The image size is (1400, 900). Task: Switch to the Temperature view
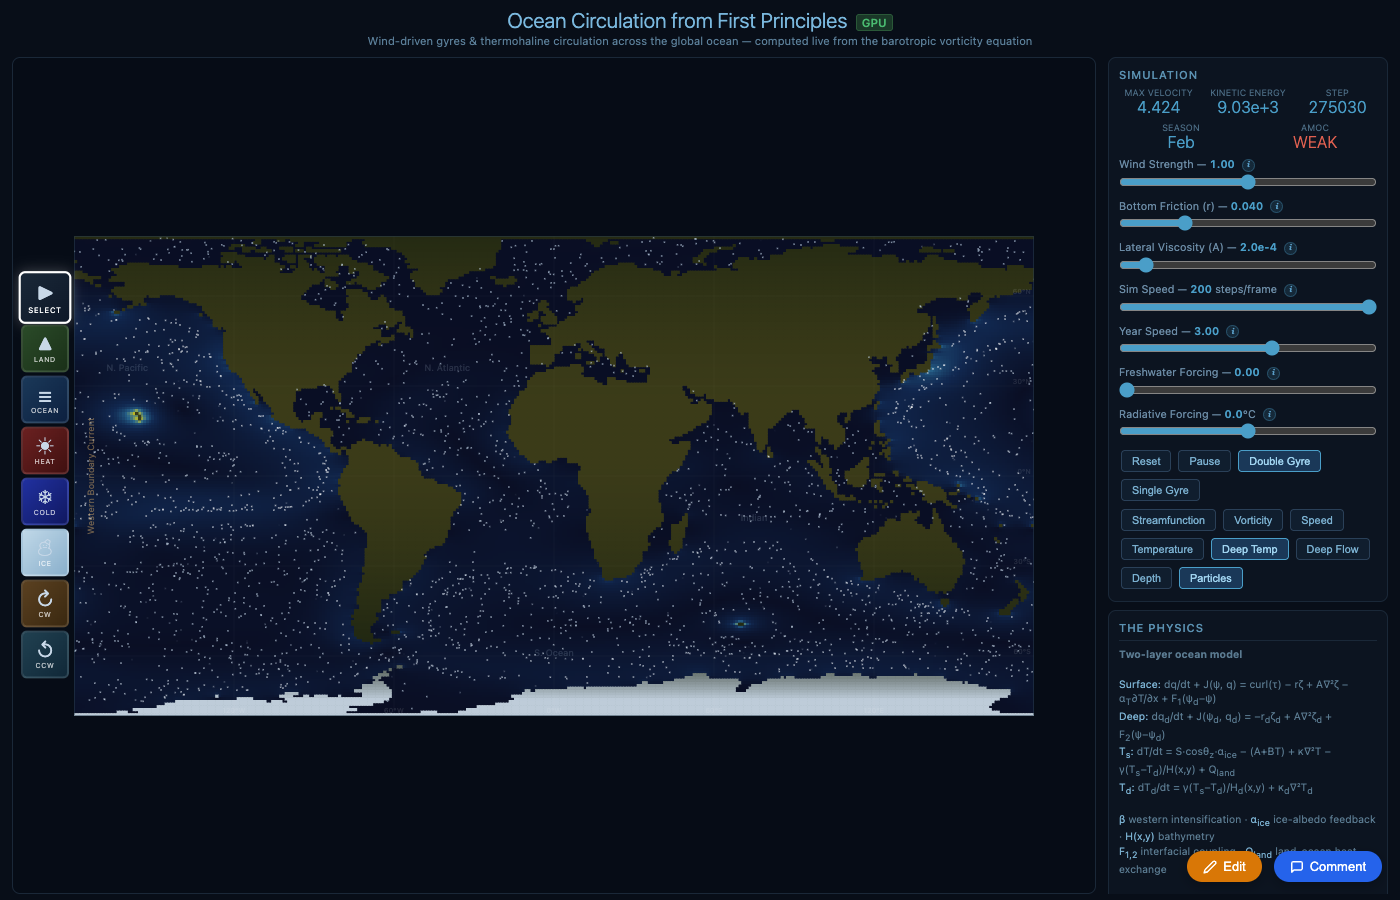pyautogui.click(x=1162, y=549)
